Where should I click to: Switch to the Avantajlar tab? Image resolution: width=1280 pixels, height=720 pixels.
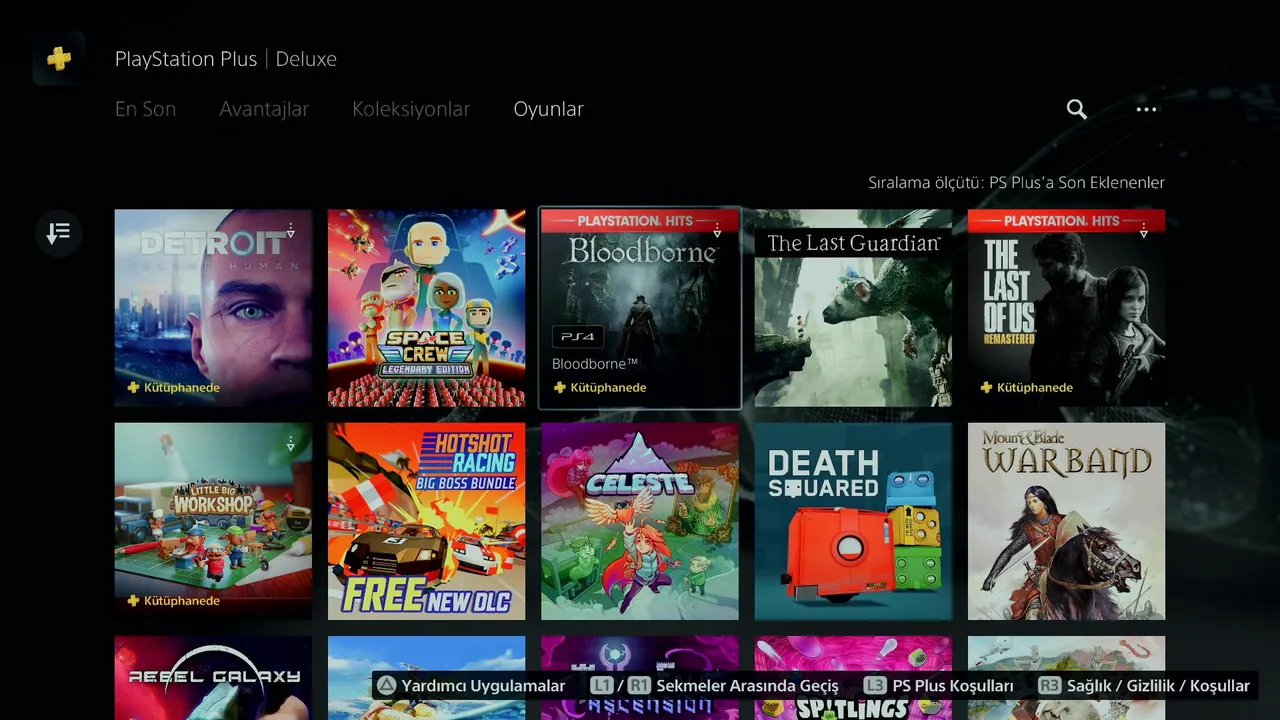click(x=264, y=109)
